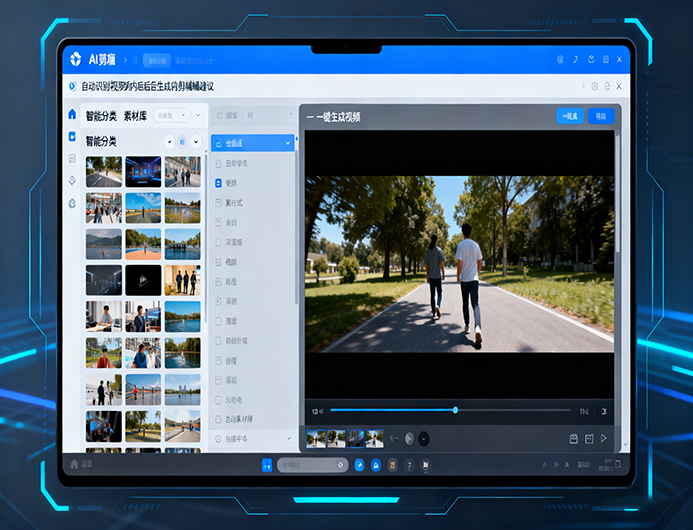Image resolution: width=693 pixels, height=530 pixels.
Task: Click the copy icon in the suggestion banner's right side
Action: (x=594, y=86)
